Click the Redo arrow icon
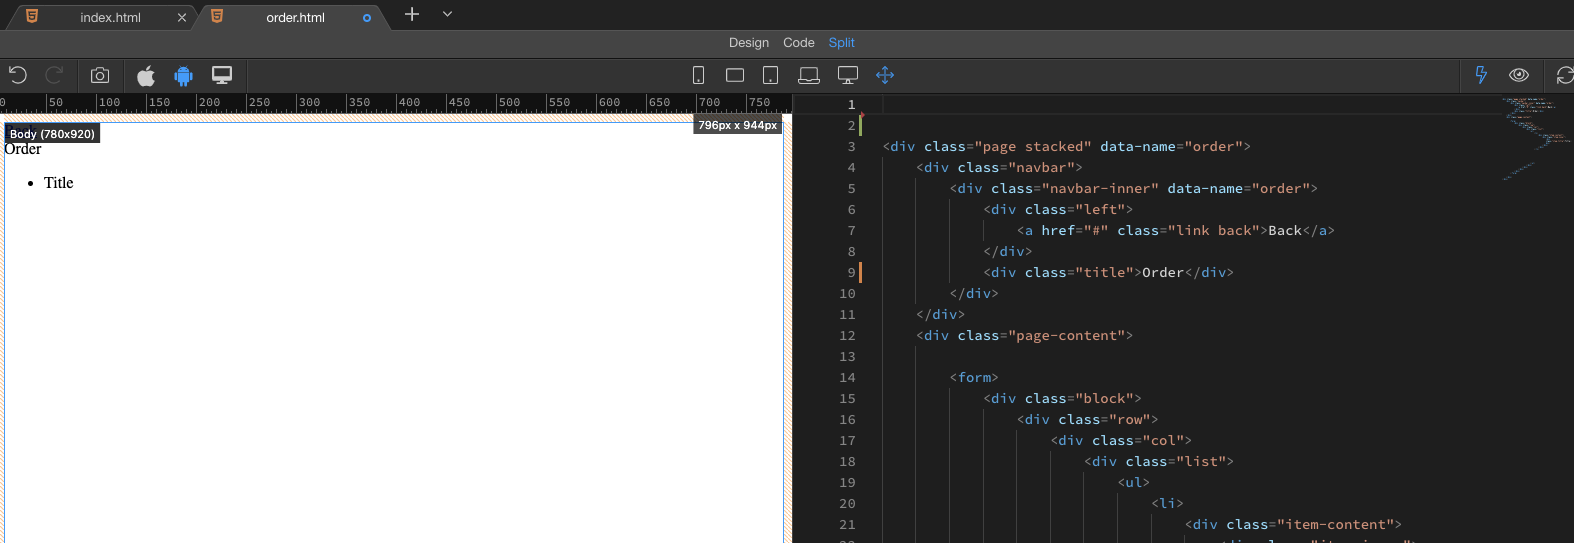1574x543 pixels. (55, 75)
